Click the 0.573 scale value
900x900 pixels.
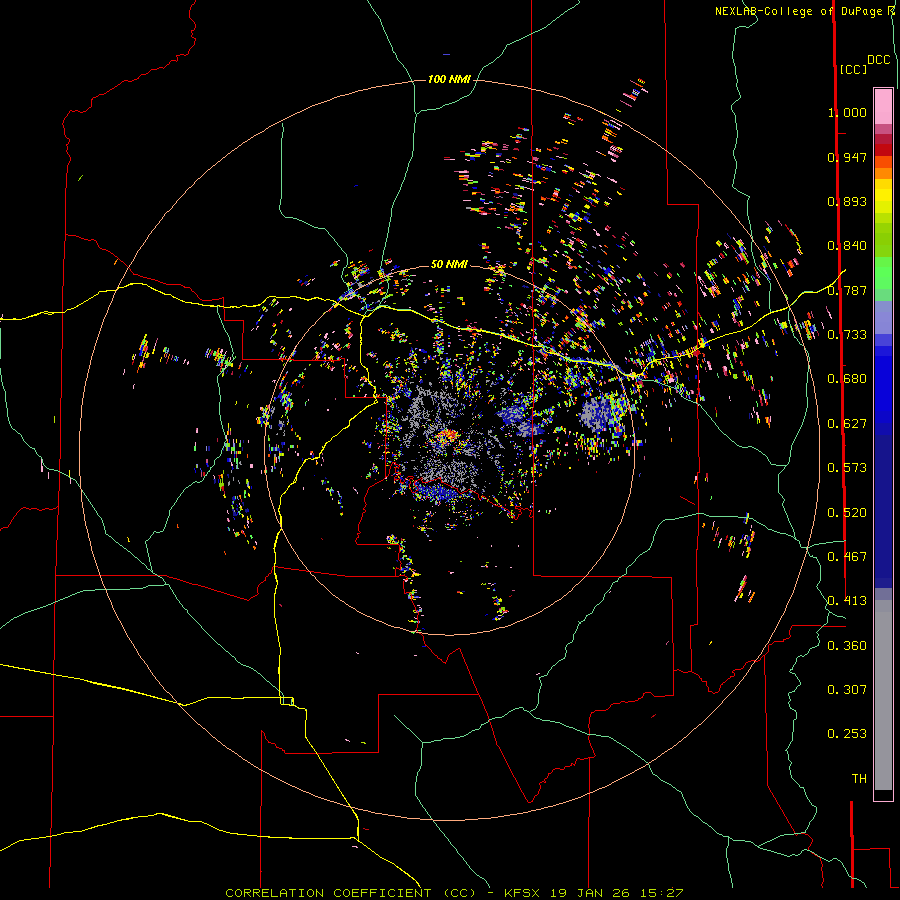847,468
